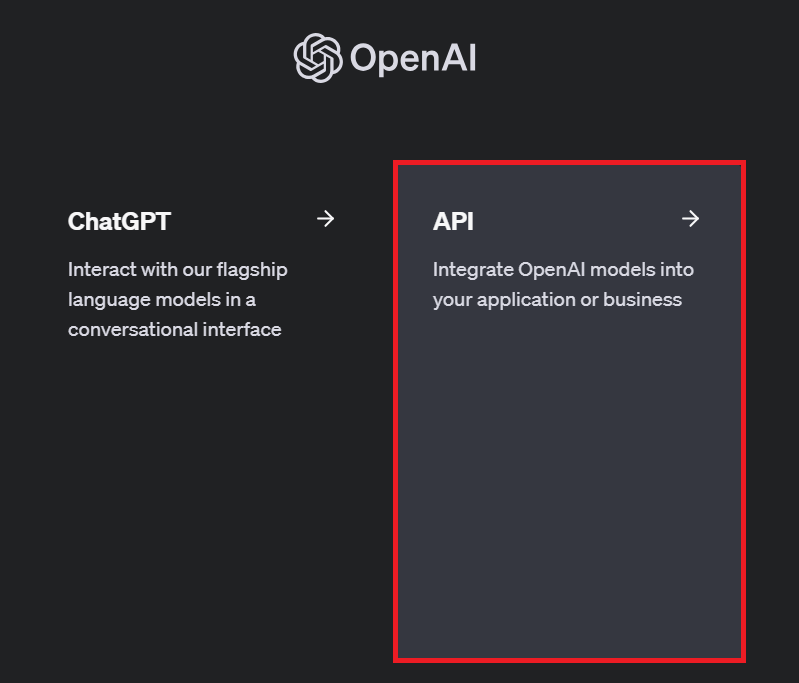Click the OpenAI knot logo icon
Screen dimensions: 799x683
318,58
